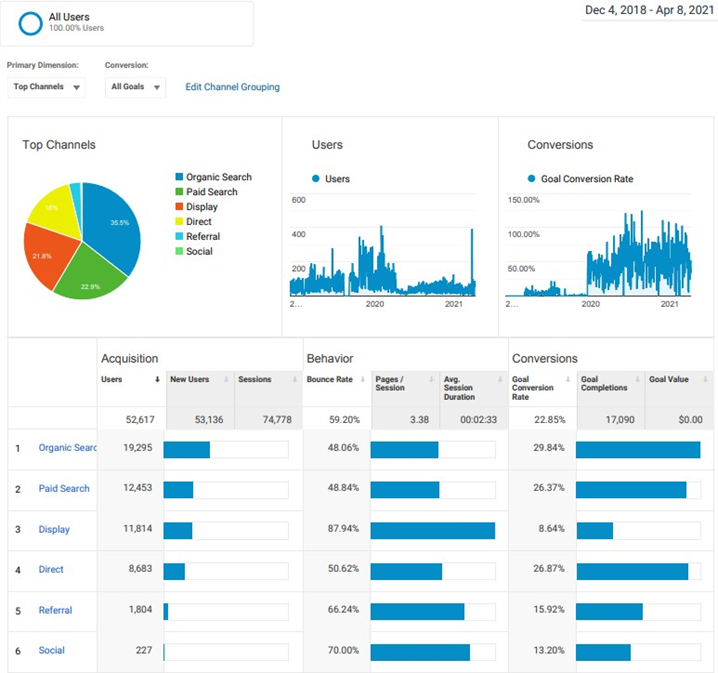Click Display bounce rate bar
The width and height of the screenshot is (718, 673).
[x=433, y=531]
